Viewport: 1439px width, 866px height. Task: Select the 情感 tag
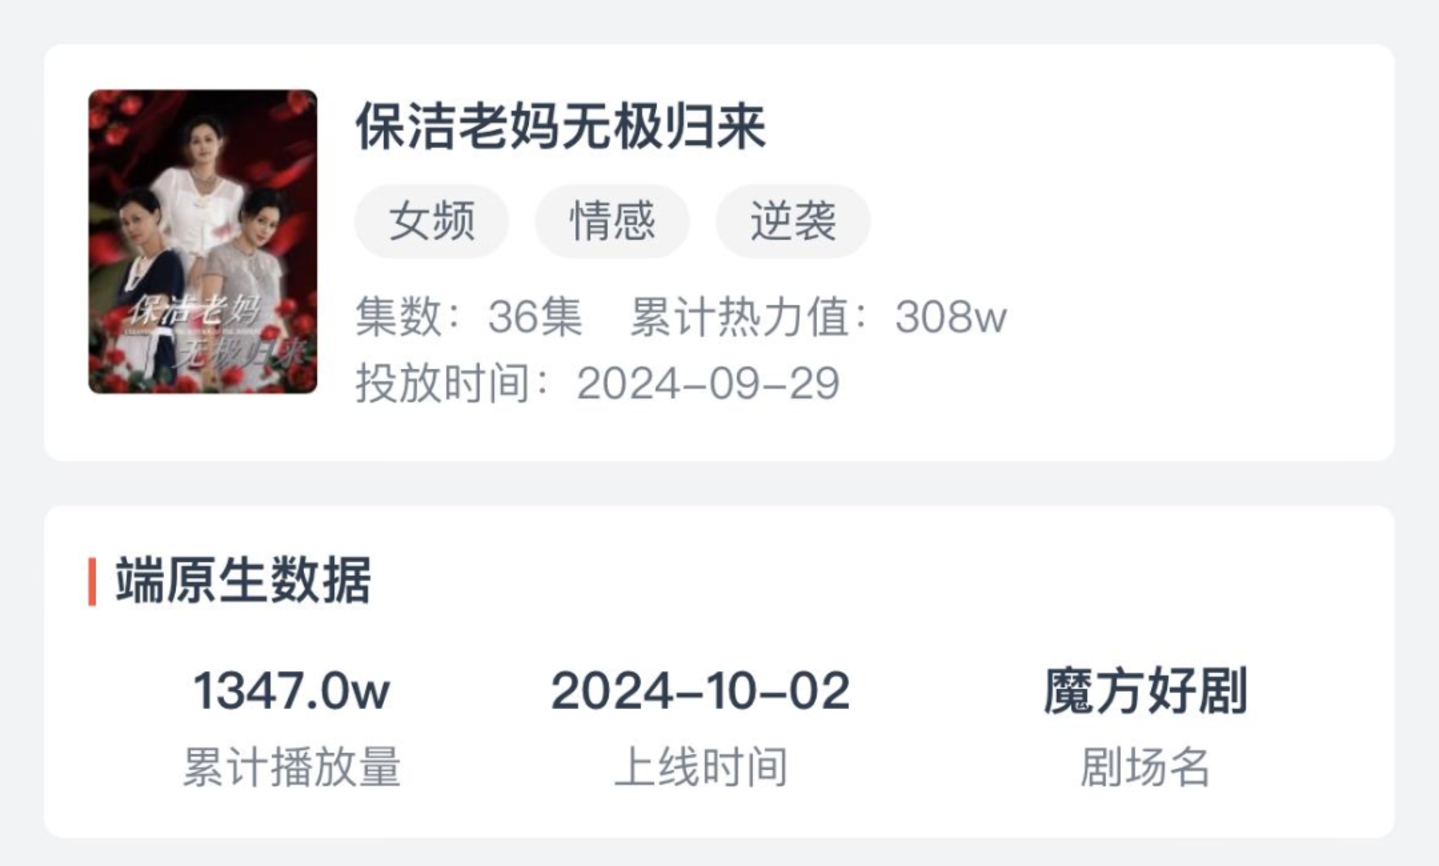612,221
